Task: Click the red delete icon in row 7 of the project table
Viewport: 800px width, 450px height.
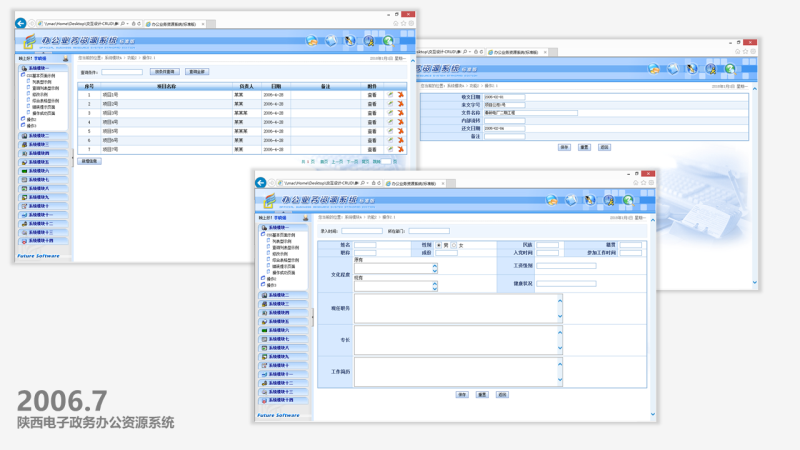Action: pos(401,149)
